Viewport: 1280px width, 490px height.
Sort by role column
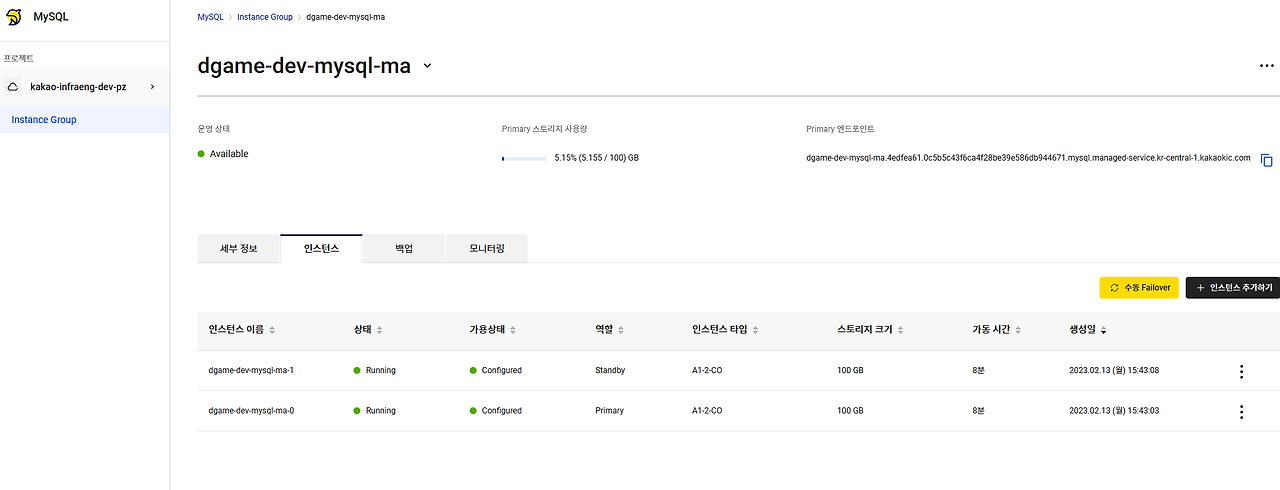[621, 330]
